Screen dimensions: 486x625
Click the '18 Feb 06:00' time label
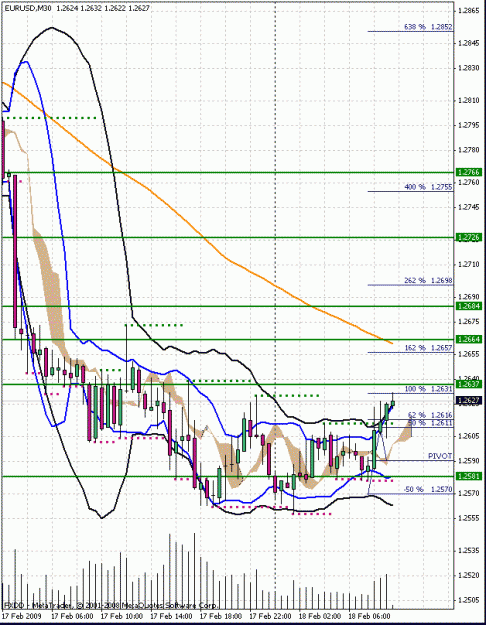pyautogui.click(x=369, y=616)
